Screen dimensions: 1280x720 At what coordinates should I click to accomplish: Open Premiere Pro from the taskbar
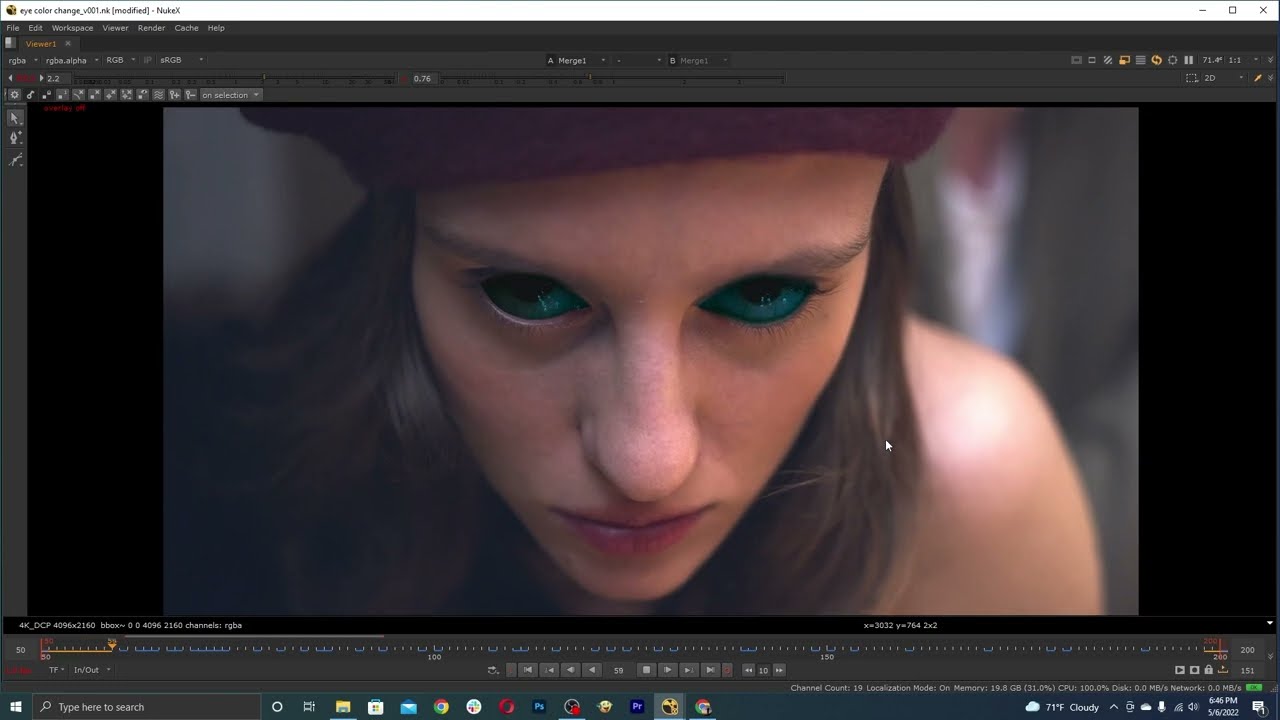tap(637, 707)
